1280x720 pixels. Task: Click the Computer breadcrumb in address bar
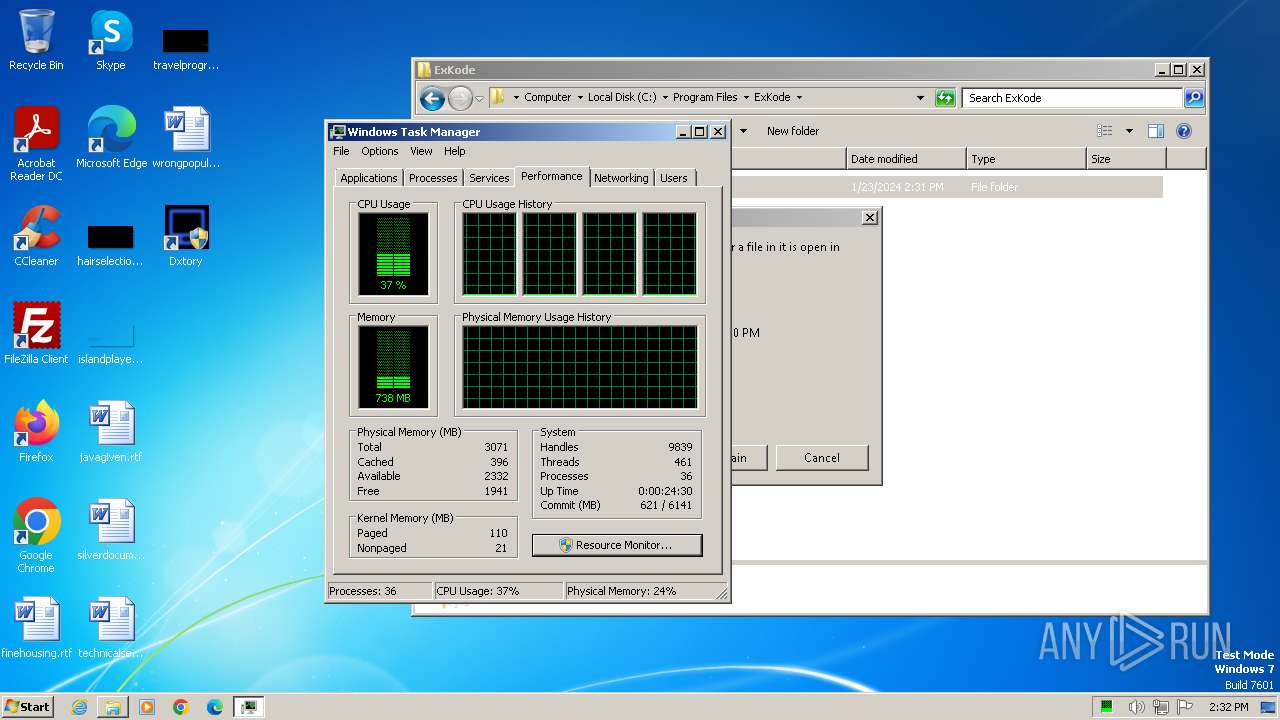click(x=547, y=98)
